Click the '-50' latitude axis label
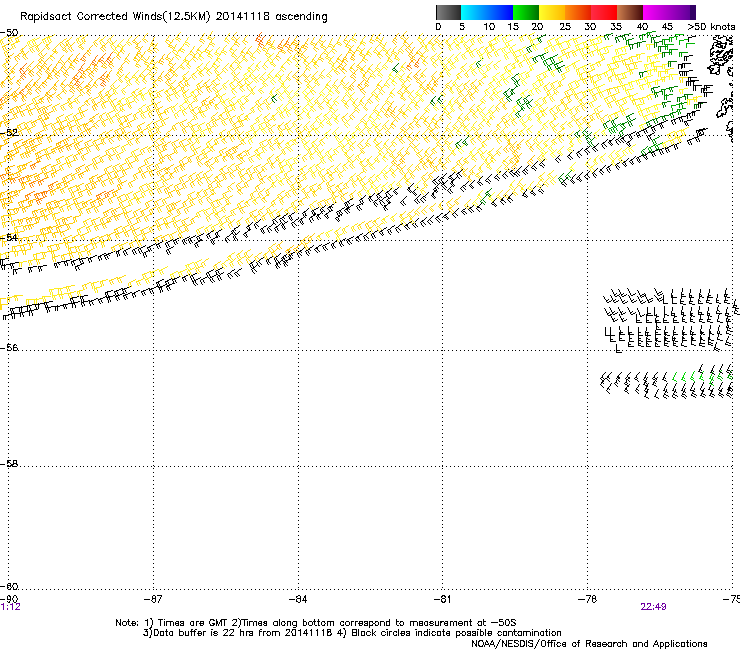 pyautogui.click(x=9, y=33)
